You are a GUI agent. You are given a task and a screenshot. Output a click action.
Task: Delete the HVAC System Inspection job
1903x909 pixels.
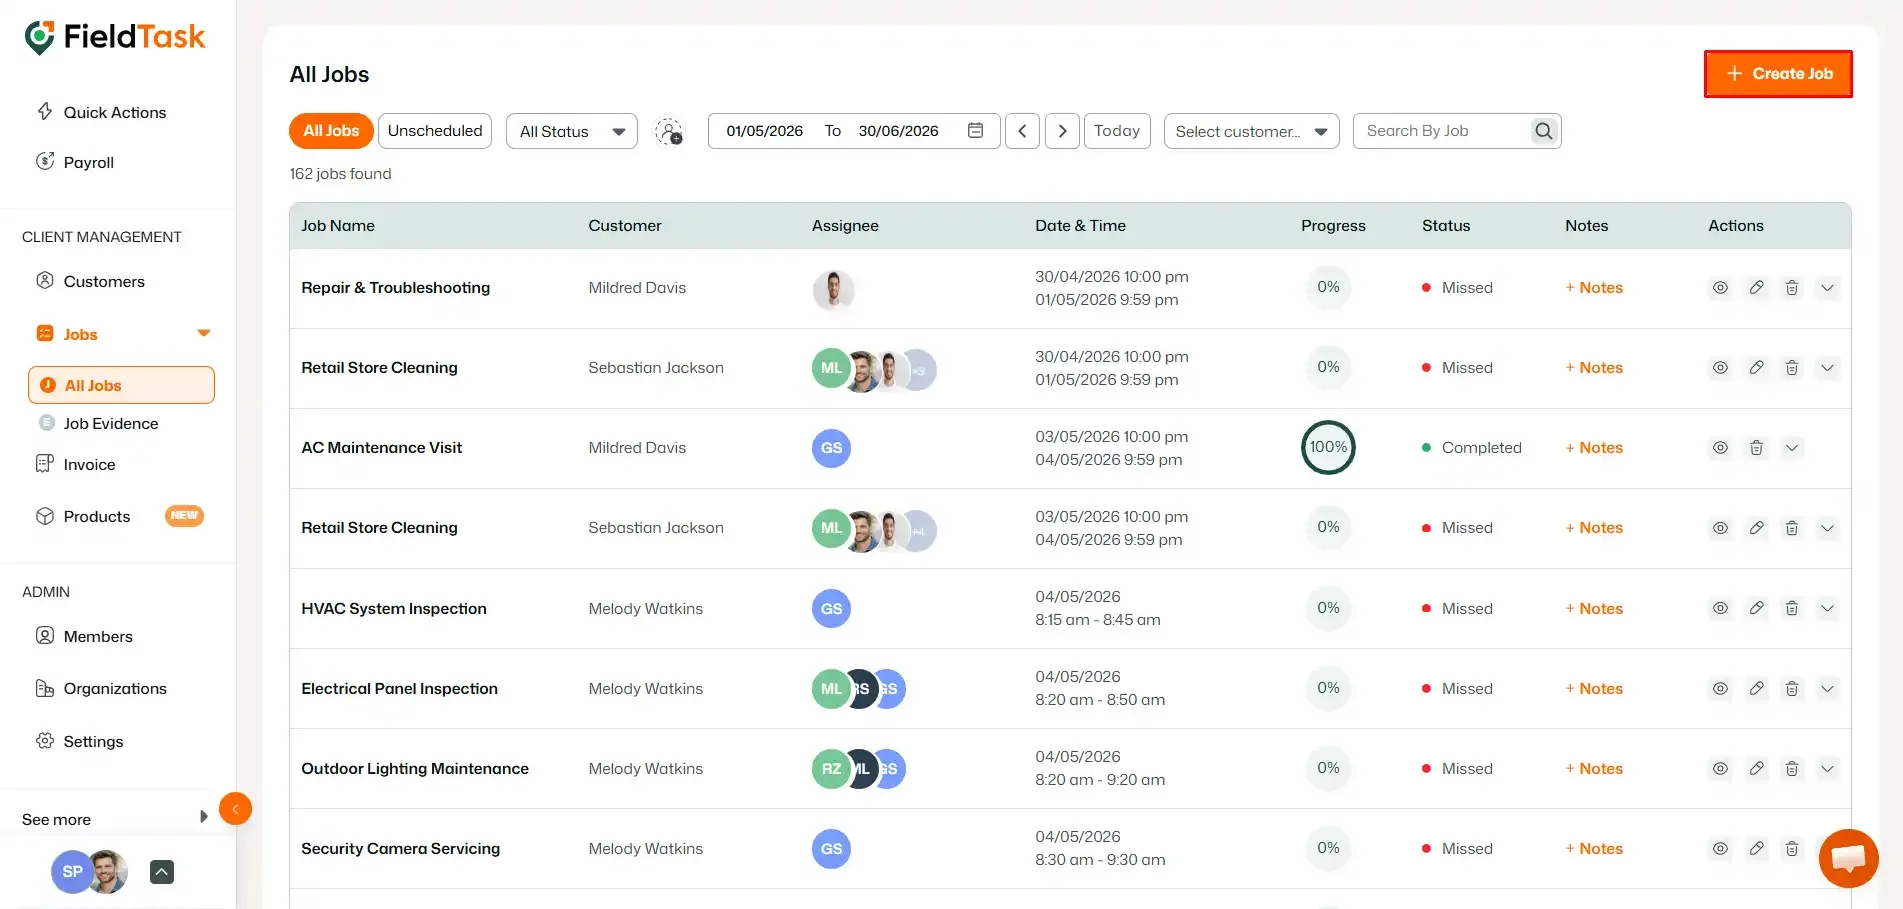(x=1792, y=608)
